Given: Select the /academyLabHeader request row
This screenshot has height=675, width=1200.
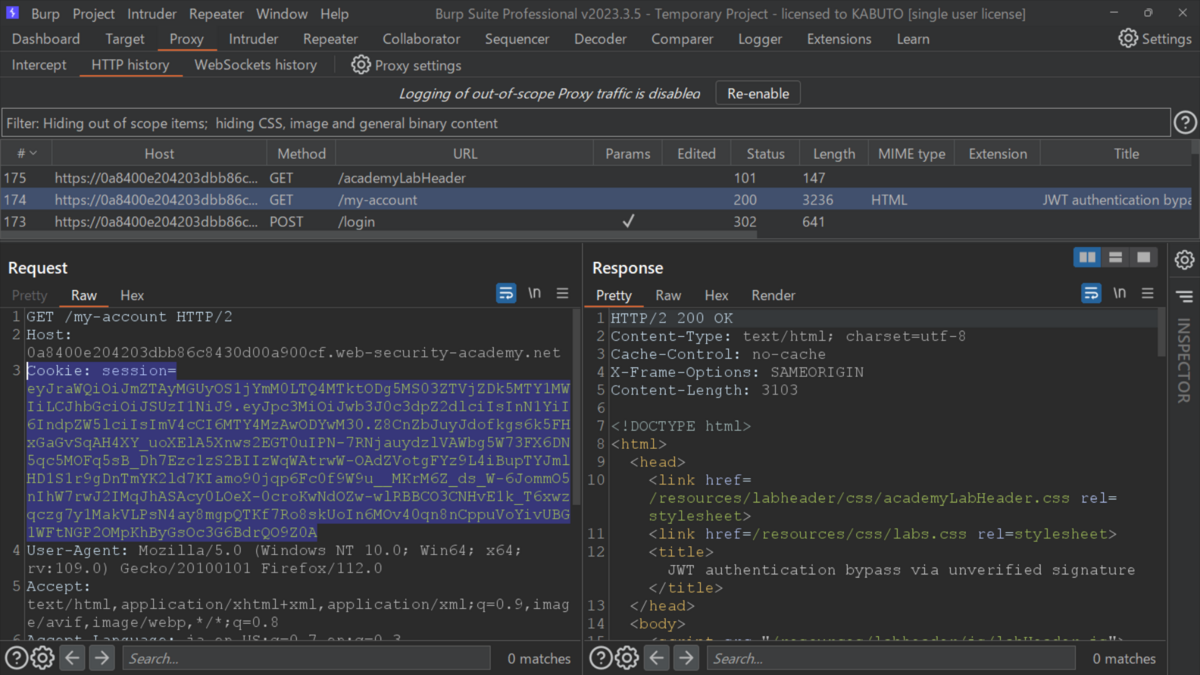Looking at the screenshot, I should click(x=596, y=178).
